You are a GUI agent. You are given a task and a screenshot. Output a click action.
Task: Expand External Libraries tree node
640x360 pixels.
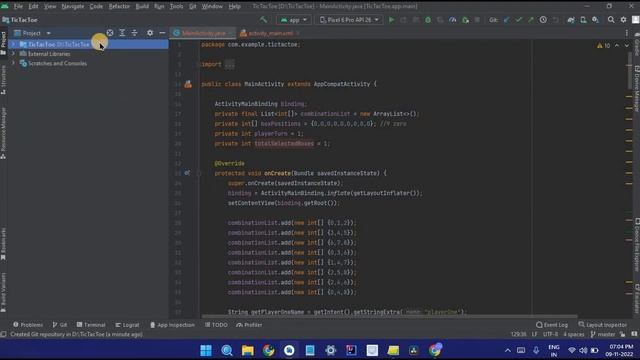coord(13,54)
